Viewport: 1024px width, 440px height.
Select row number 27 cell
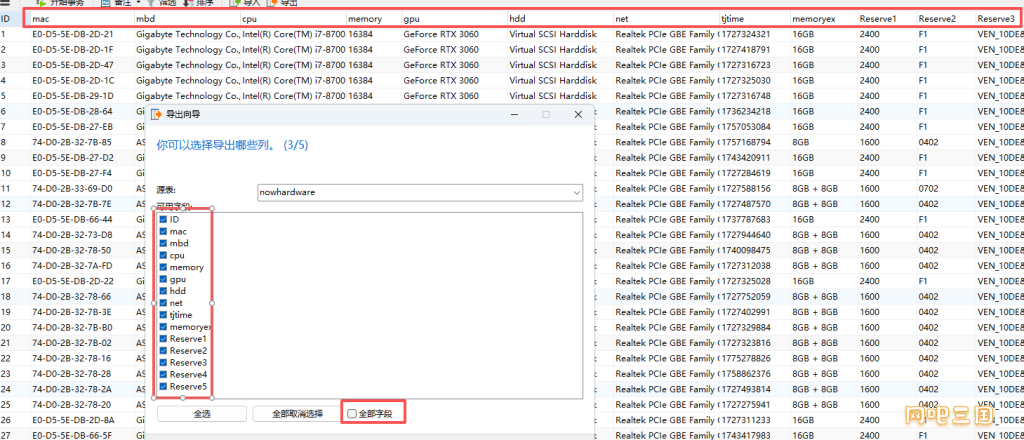click(14, 435)
